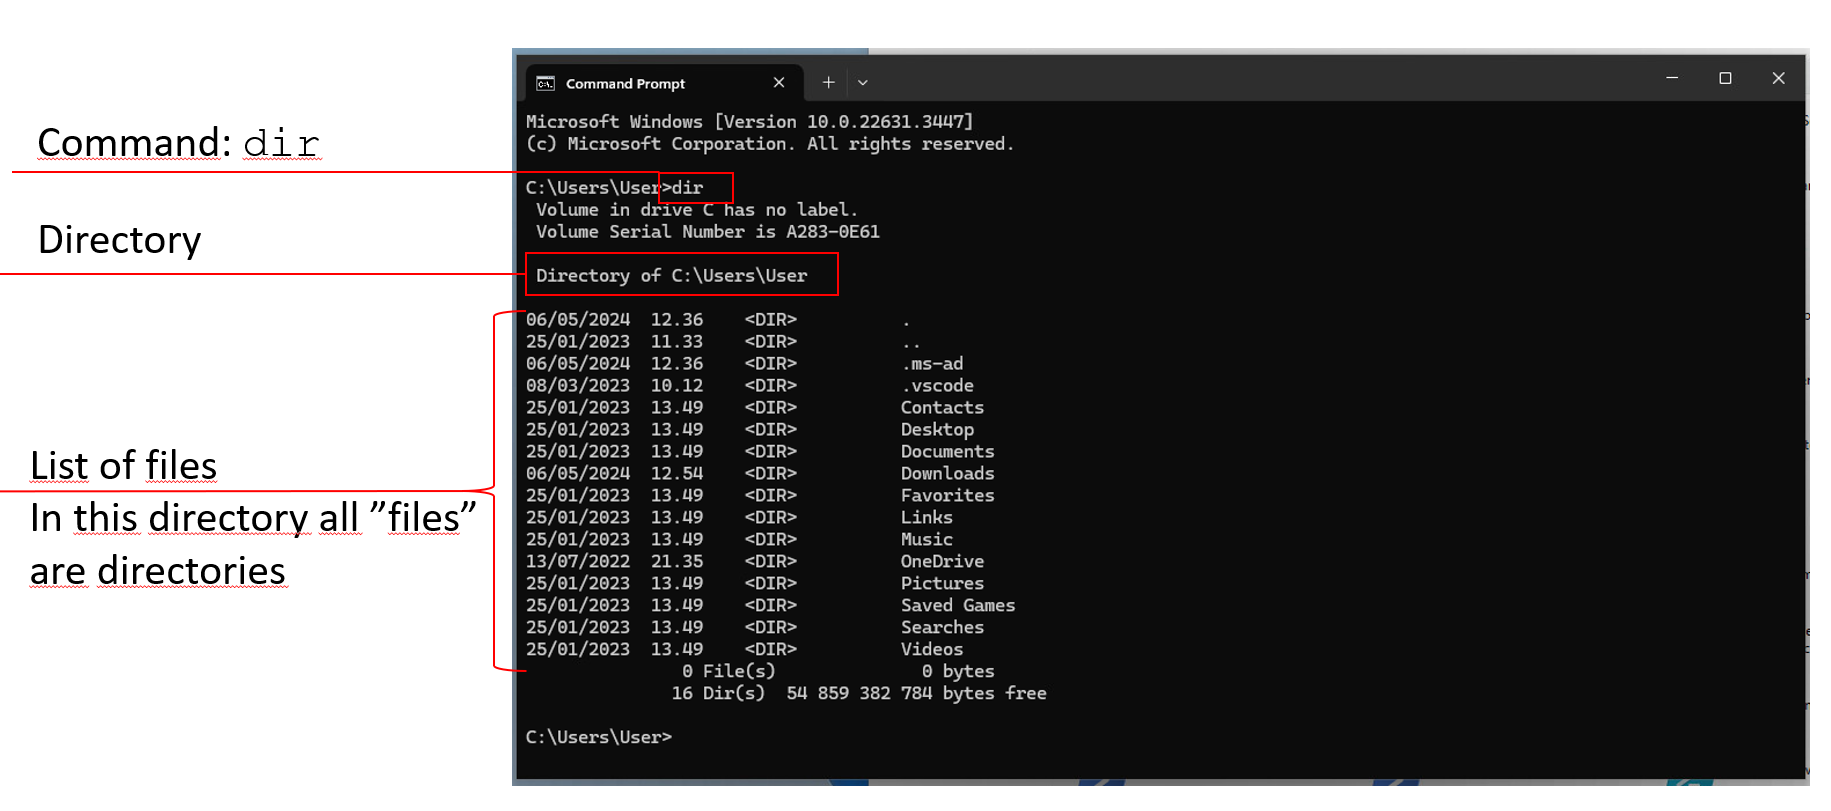Click the 'Command: dir' annotation label
The width and height of the screenshot is (1831, 811).
click(x=178, y=144)
